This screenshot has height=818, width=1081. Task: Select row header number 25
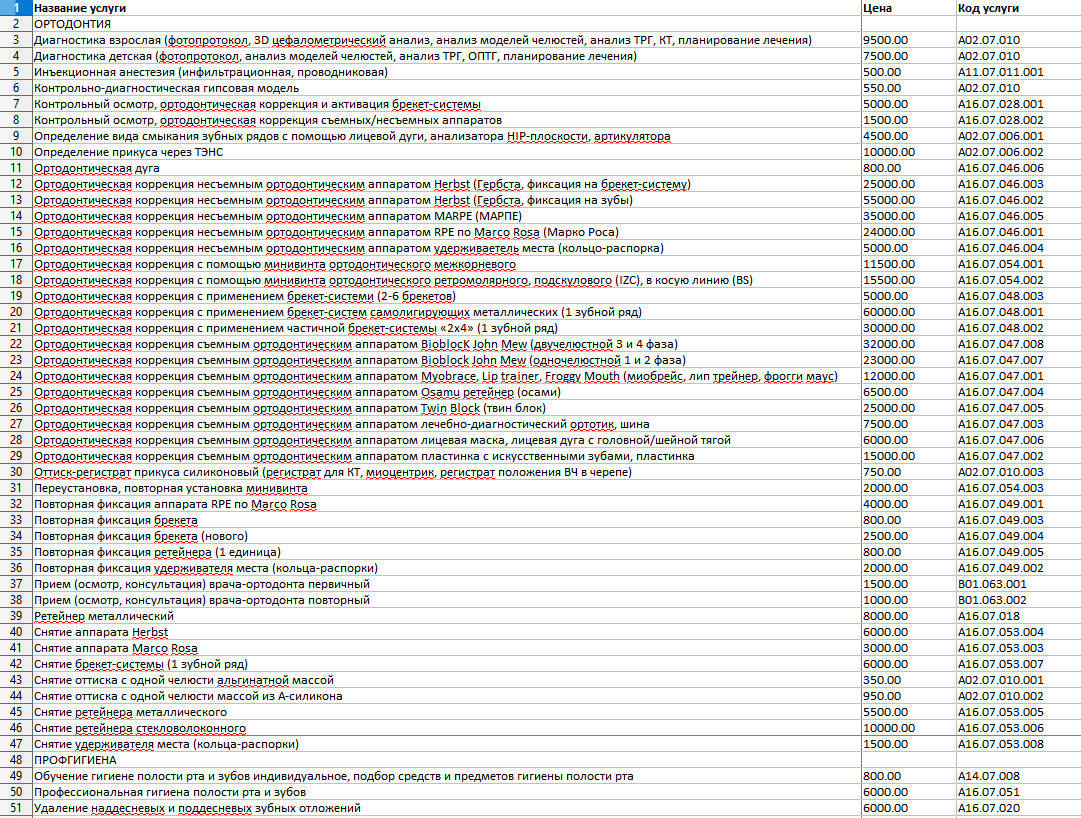pos(15,392)
